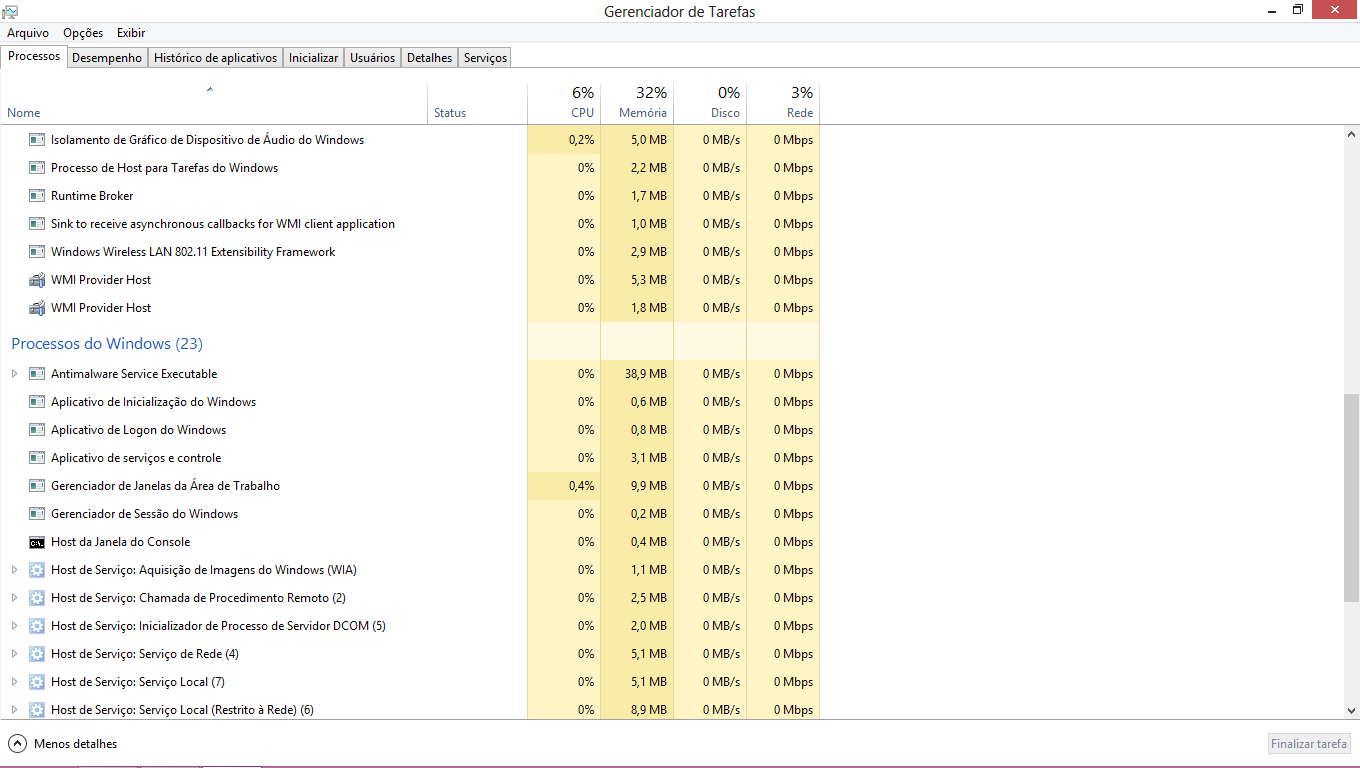The image size is (1360, 768).
Task: Click the scrollbar down arrow
Action: [x=1352, y=710]
